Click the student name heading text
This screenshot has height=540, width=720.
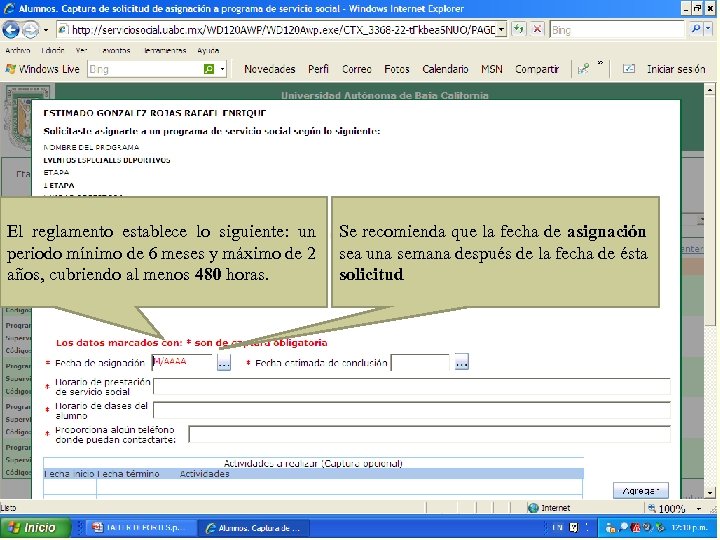[155, 113]
